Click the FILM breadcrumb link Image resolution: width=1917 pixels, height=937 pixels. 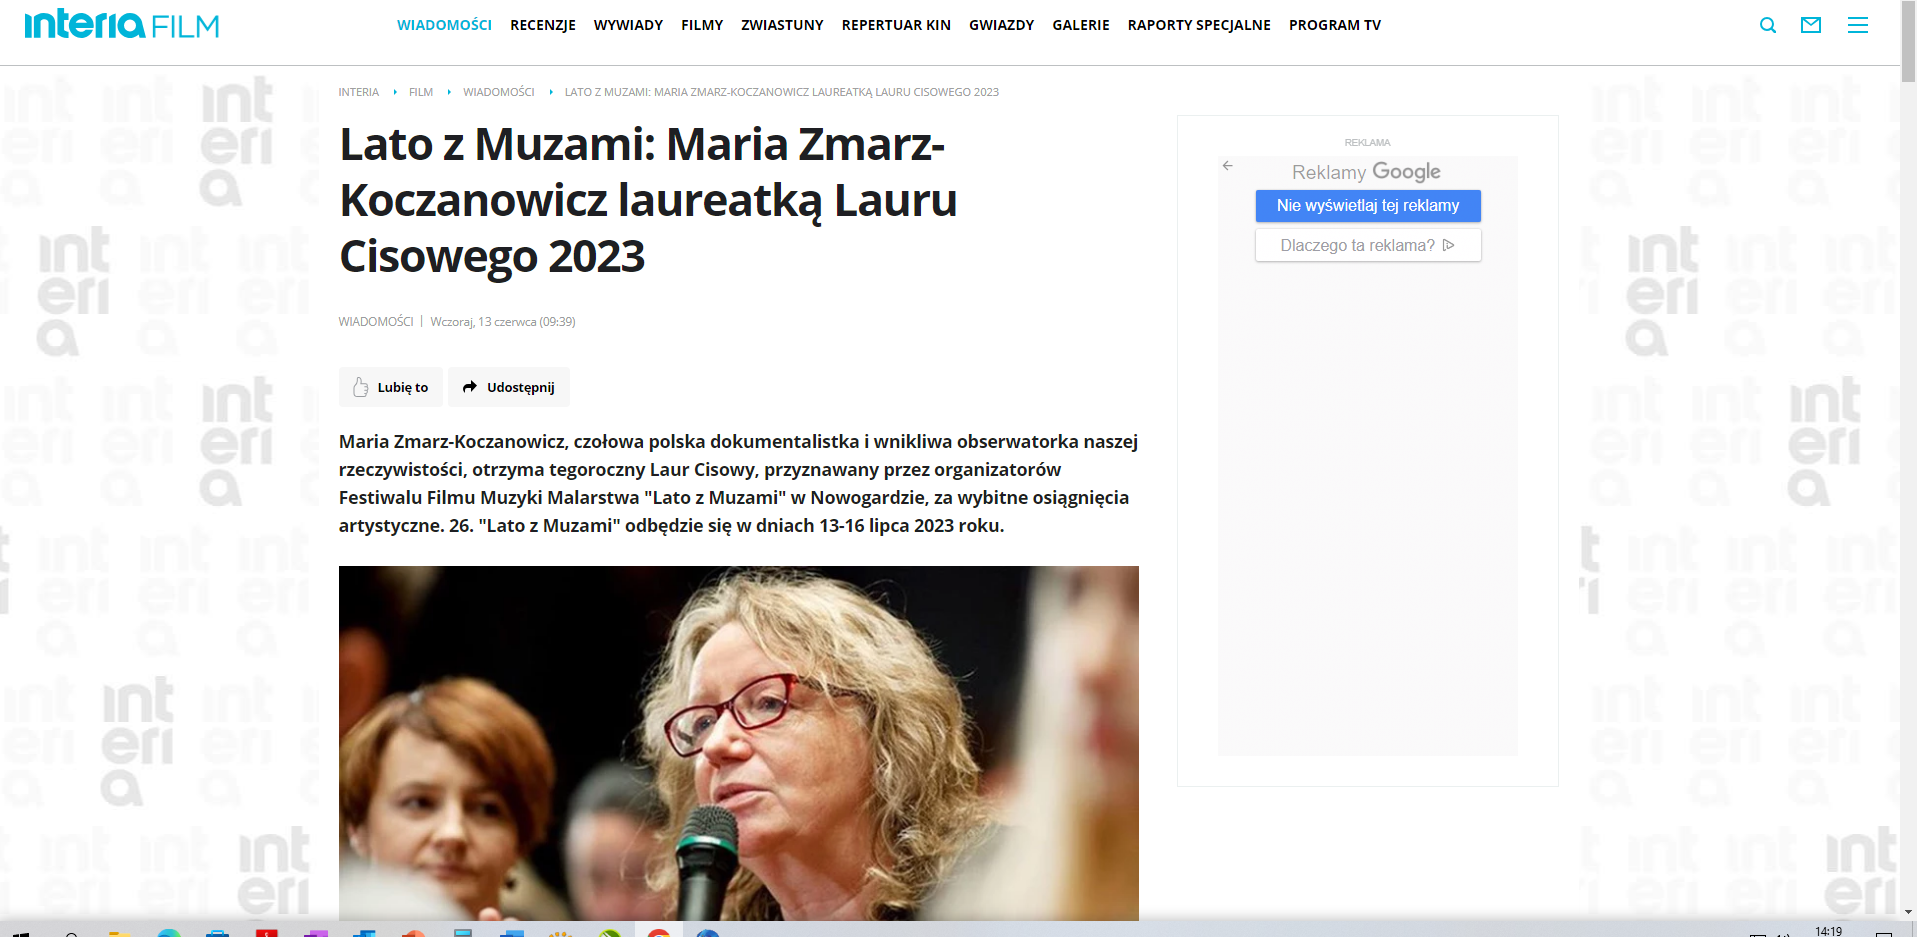(x=420, y=92)
